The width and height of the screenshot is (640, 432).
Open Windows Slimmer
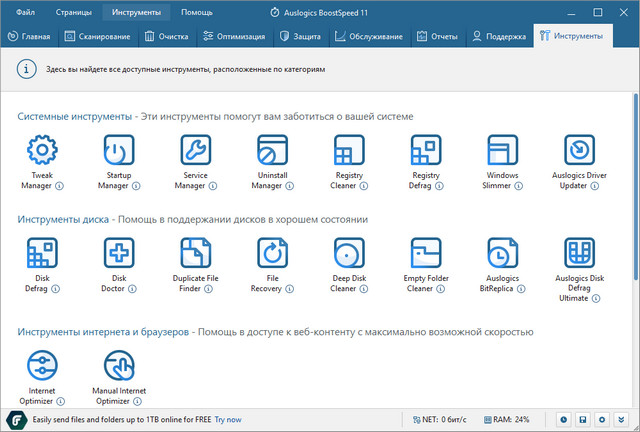click(x=502, y=151)
